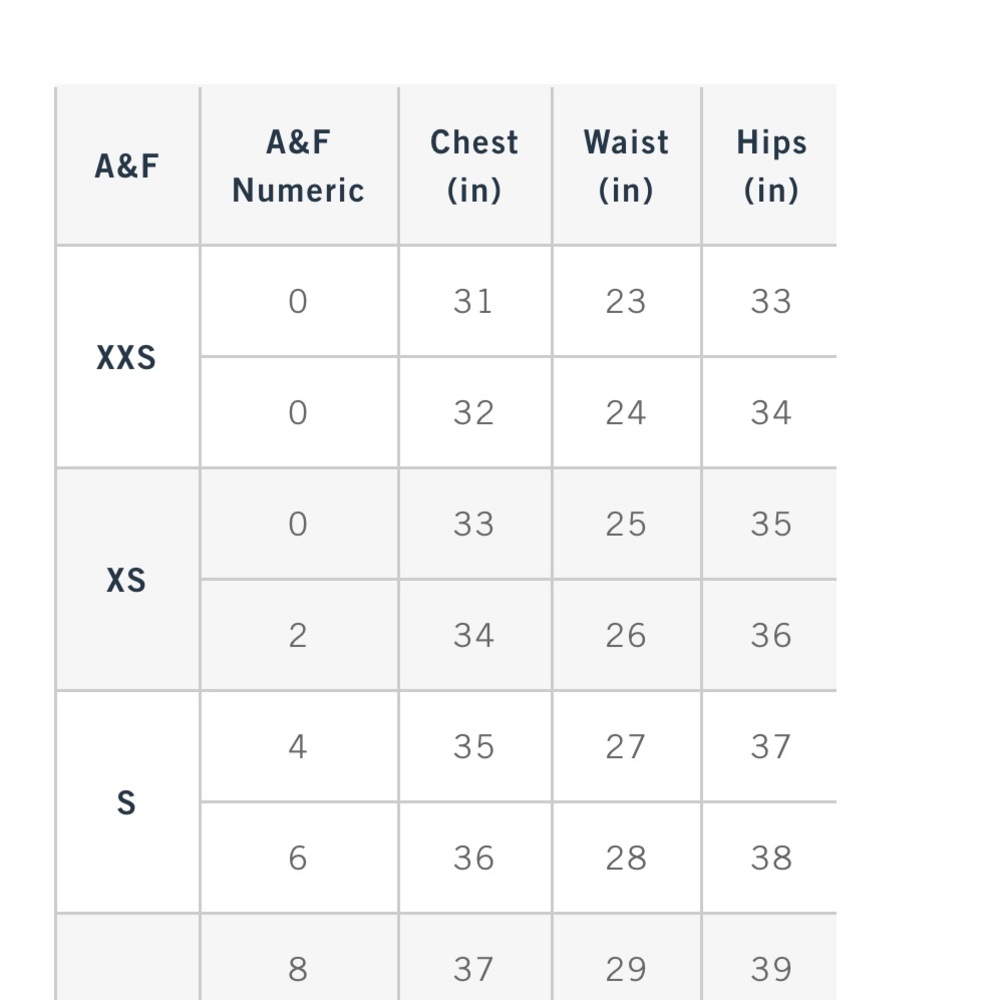The image size is (1000, 1000).
Task: Select waist value 27 cell
Action: pos(626,747)
